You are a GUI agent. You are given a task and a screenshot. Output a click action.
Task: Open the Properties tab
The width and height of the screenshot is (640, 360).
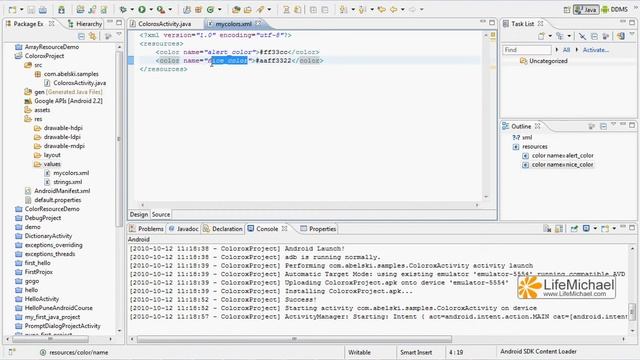[x=318, y=229]
